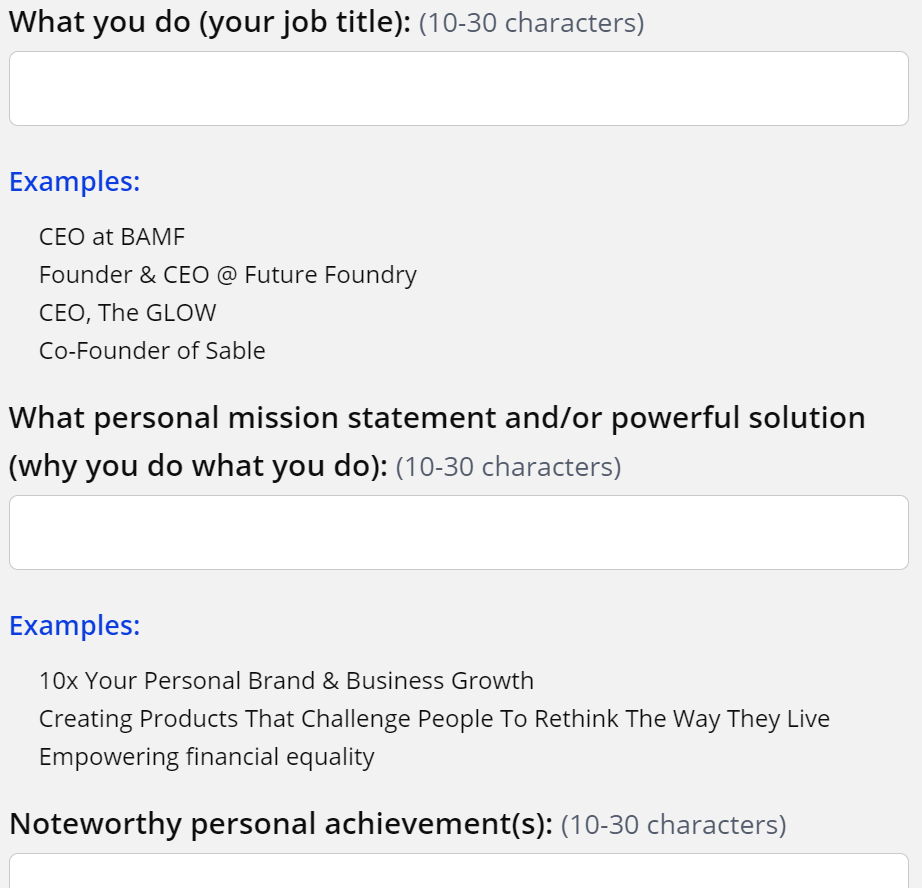Image resolution: width=922 pixels, height=888 pixels.
Task: Select the noteworthy personal achievements input field
Action: coord(459,871)
